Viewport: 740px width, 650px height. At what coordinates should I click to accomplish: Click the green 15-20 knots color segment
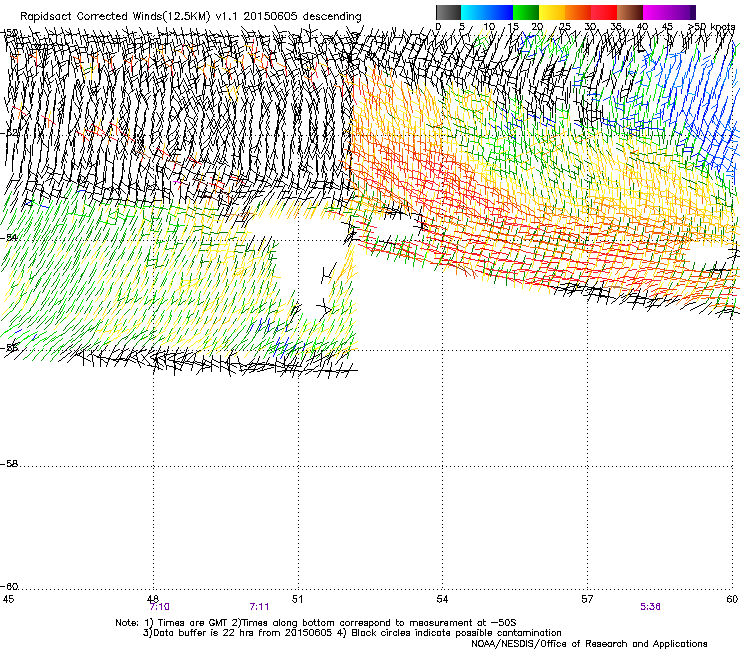(x=526, y=12)
